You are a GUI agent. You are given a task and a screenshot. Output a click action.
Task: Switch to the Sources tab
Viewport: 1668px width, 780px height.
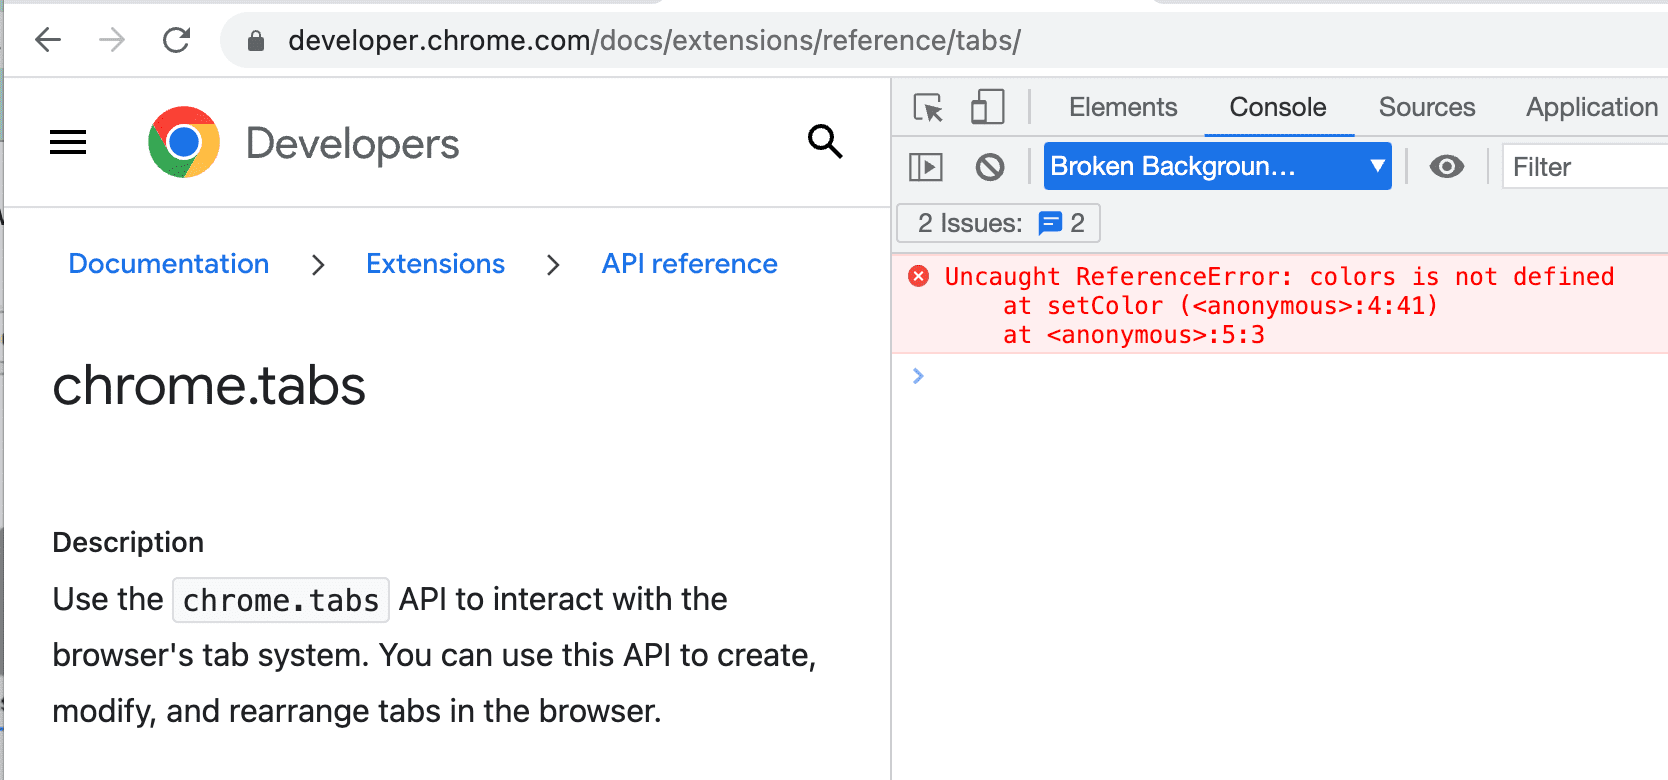pyautogui.click(x=1426, y=107)
